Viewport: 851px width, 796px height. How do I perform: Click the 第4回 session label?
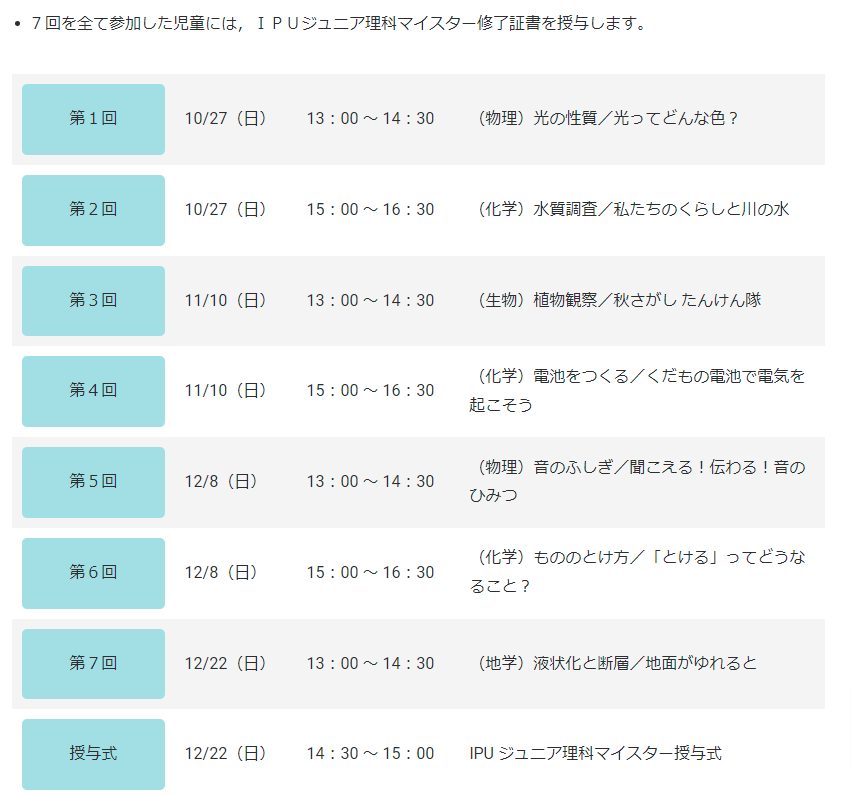tap(93, 391)
